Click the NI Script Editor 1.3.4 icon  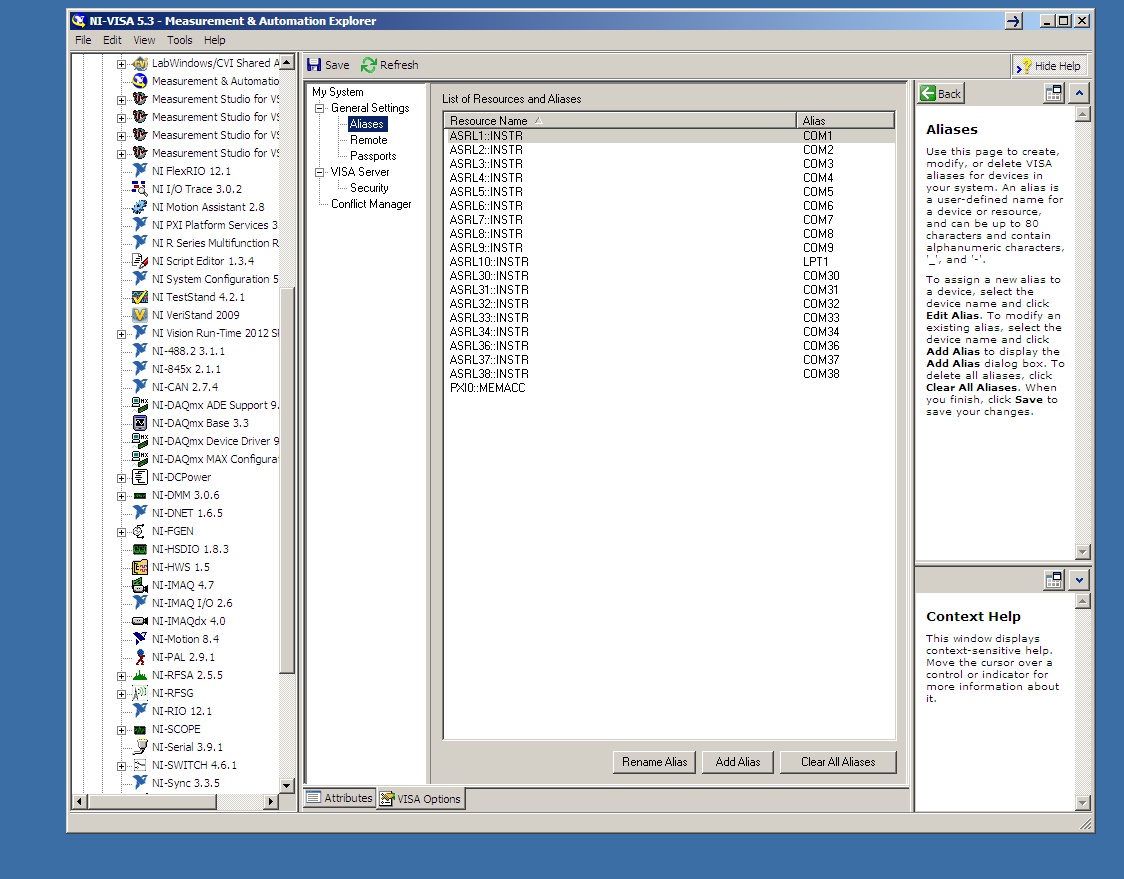(x=140, y=261)
